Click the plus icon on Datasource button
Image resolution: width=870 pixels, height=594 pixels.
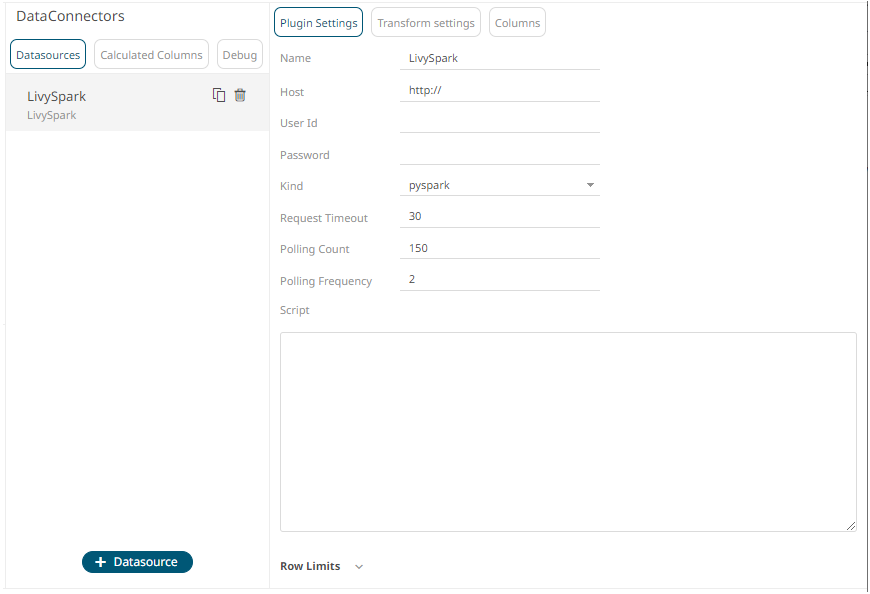click(100, 562)
